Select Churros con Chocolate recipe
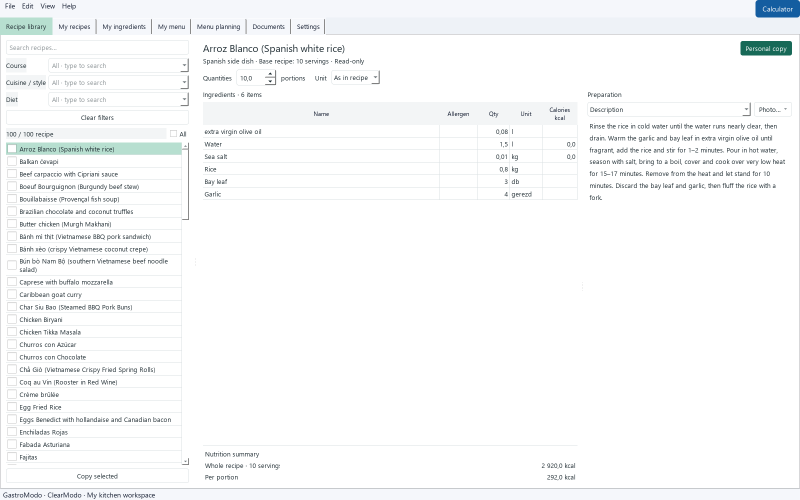 pyautogui.click(x=94, y=357)
